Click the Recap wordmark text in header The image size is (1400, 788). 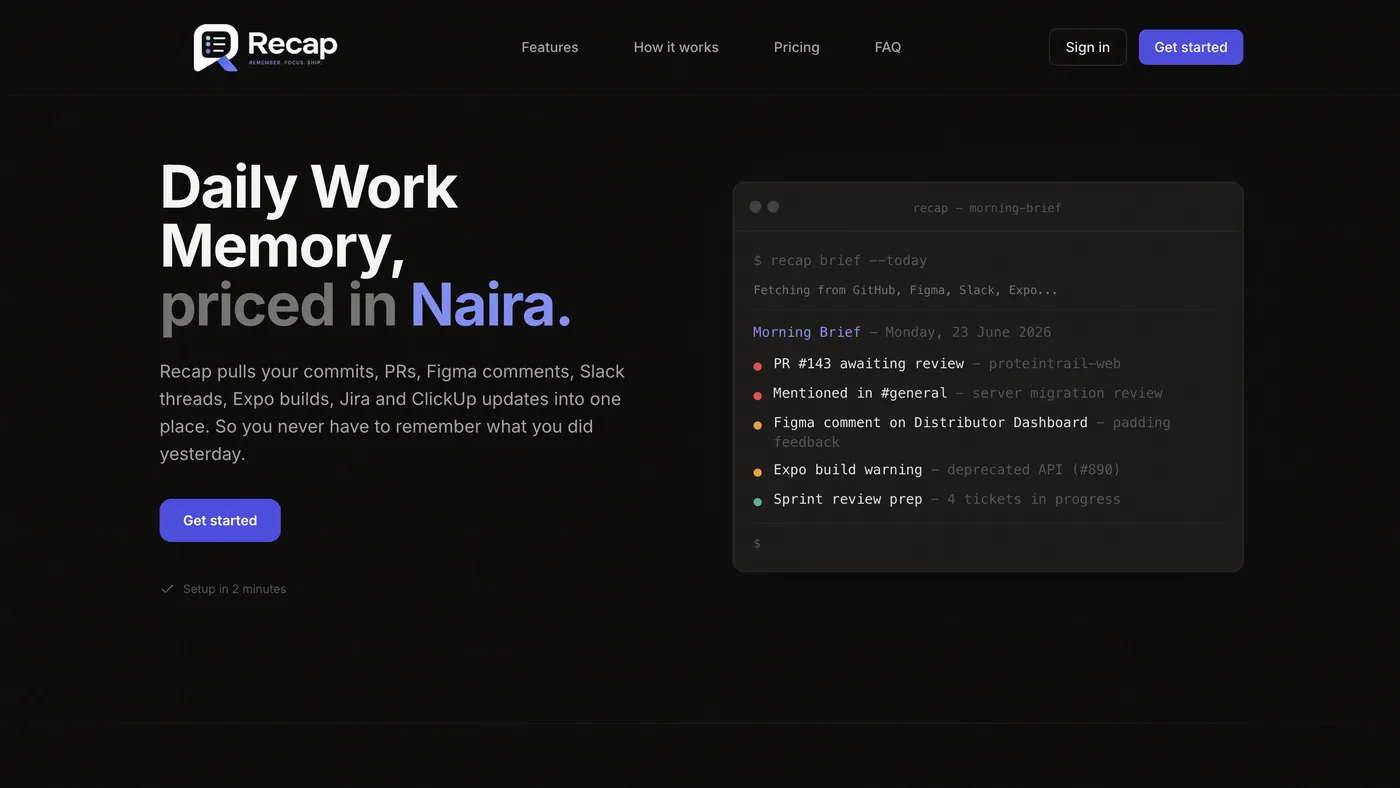292,44
